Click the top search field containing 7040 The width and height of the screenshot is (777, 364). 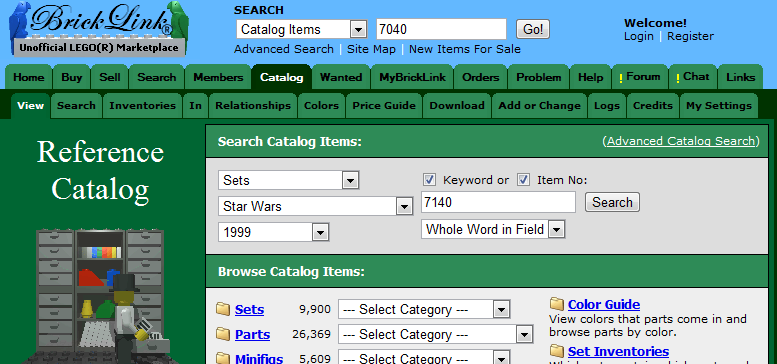442,29
